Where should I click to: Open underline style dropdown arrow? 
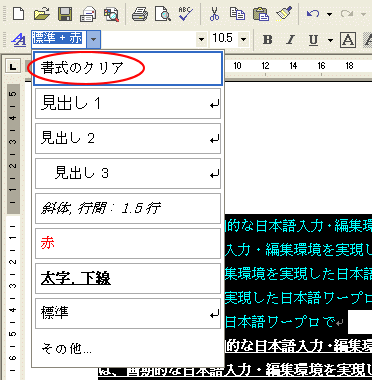click(x=330, y=40)
